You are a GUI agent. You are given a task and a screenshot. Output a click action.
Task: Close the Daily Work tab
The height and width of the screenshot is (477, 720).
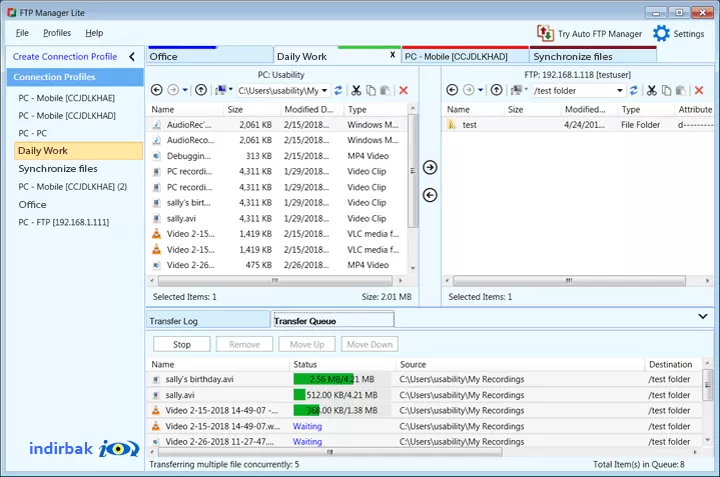[393, 55]
